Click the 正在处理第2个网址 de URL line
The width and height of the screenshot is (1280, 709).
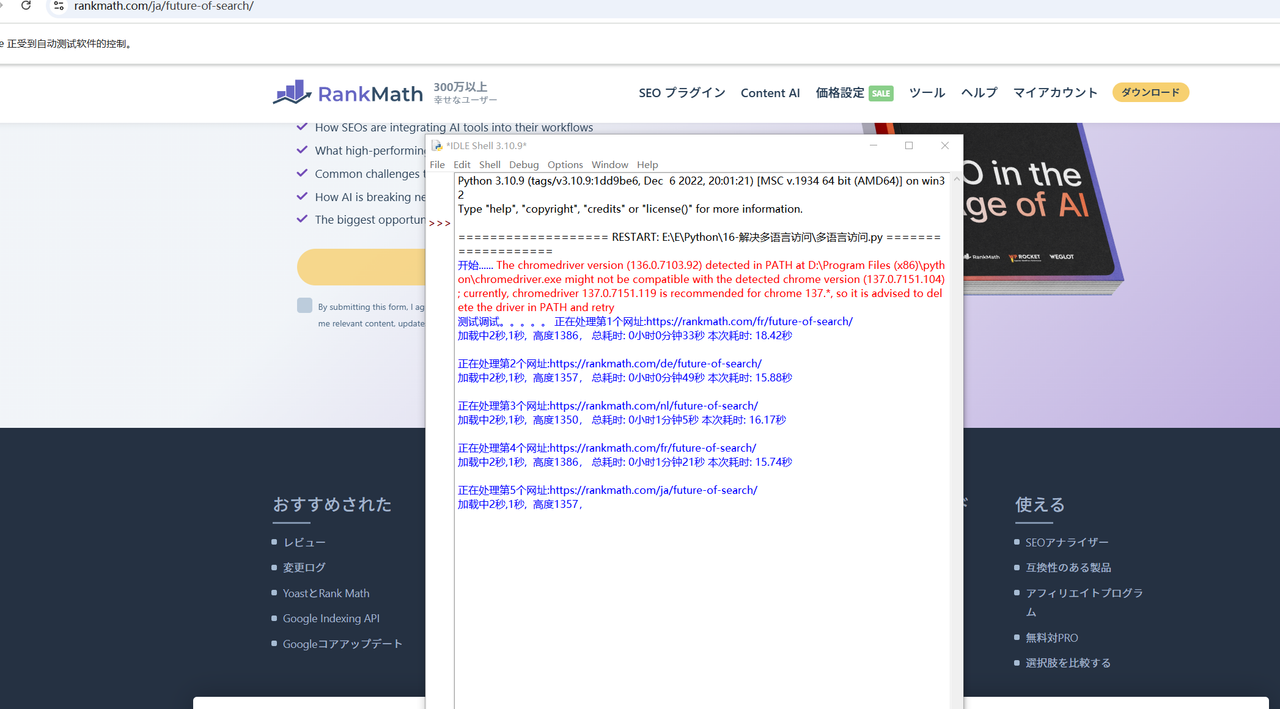pyautogui.click(x=610, y=363)
